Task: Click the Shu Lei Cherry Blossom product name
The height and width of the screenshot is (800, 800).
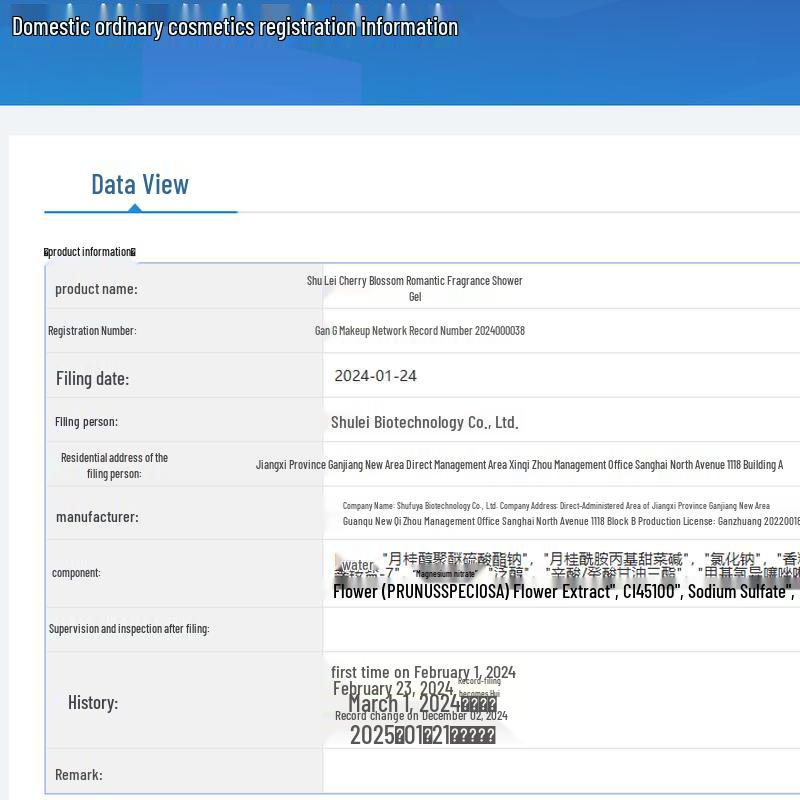Action: pyautogui.click(x=414, y=288)
